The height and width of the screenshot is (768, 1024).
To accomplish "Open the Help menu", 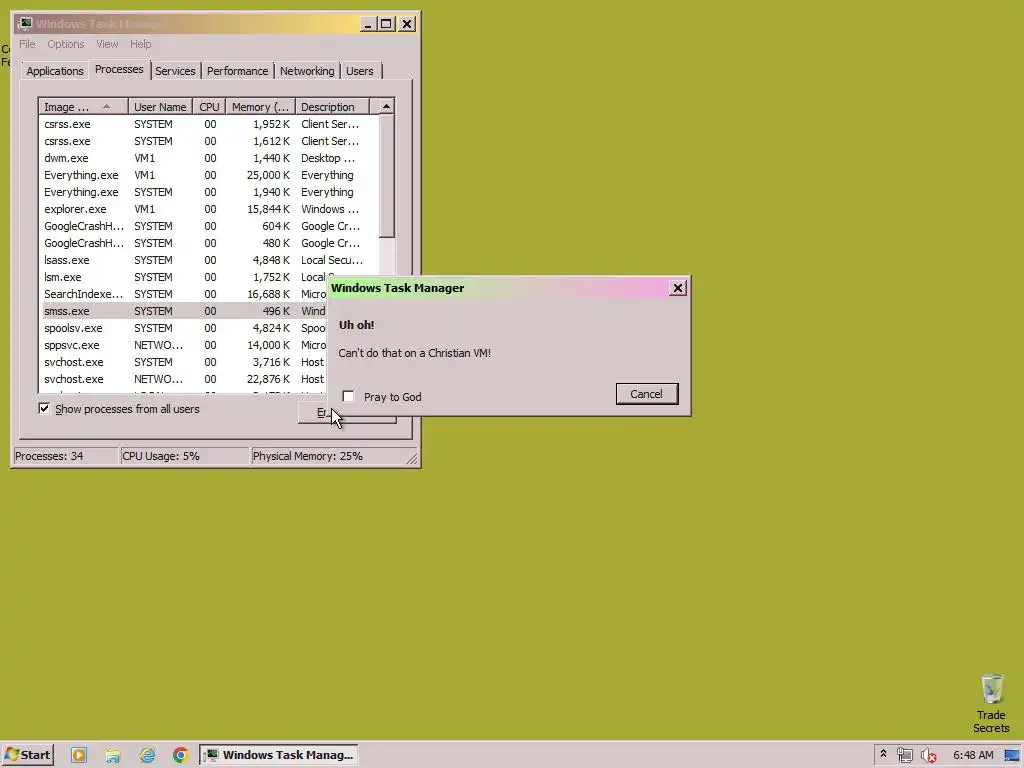I will pyautogui.click(x=140, y=44).
